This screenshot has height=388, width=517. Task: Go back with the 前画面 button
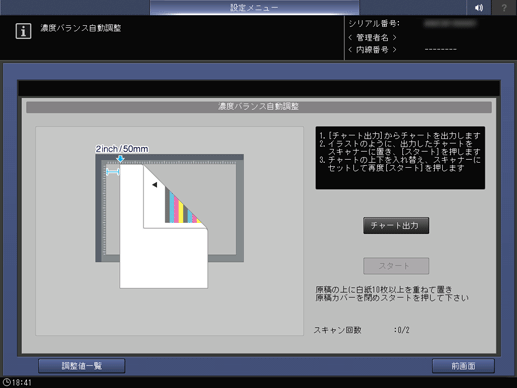(463, 366)
